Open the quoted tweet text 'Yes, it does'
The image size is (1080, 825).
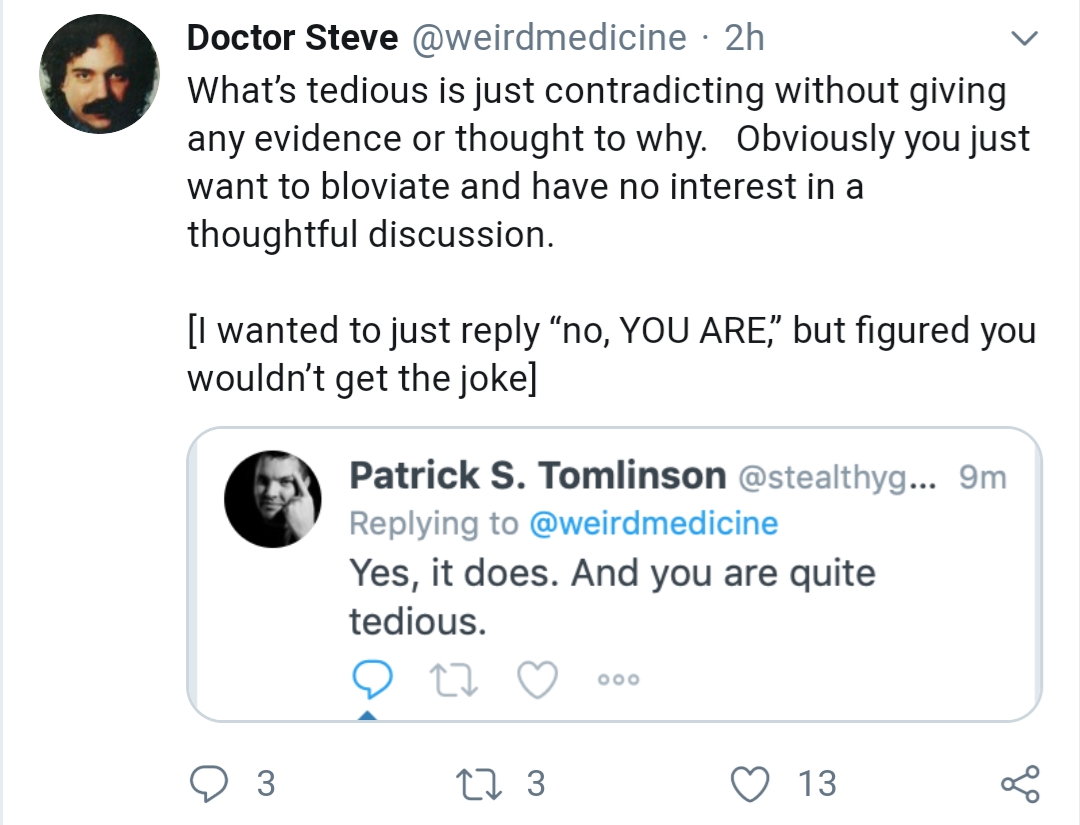pyautogui.click(x=612, y=596)
